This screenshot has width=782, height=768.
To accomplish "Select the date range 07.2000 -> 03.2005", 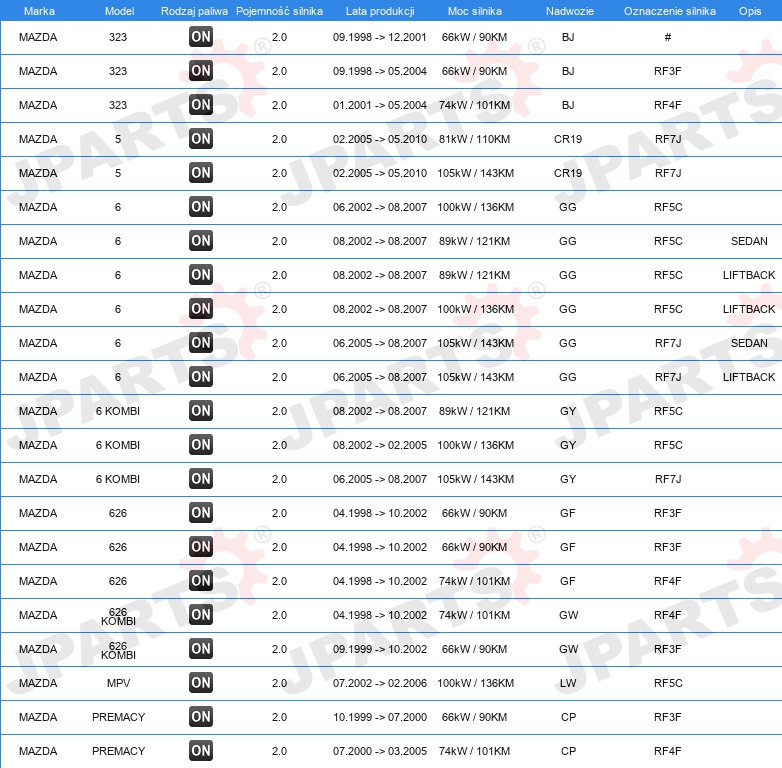I will coord(380,751).
